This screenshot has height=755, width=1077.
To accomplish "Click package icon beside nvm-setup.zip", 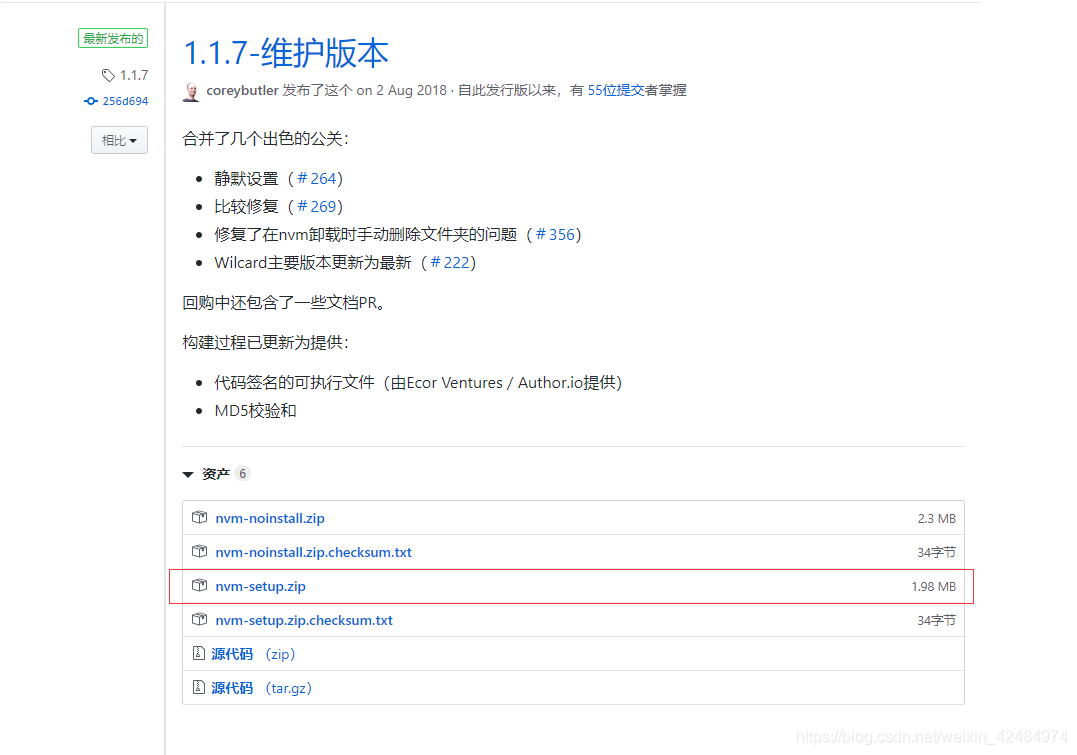I will click(x=199, y=585).
